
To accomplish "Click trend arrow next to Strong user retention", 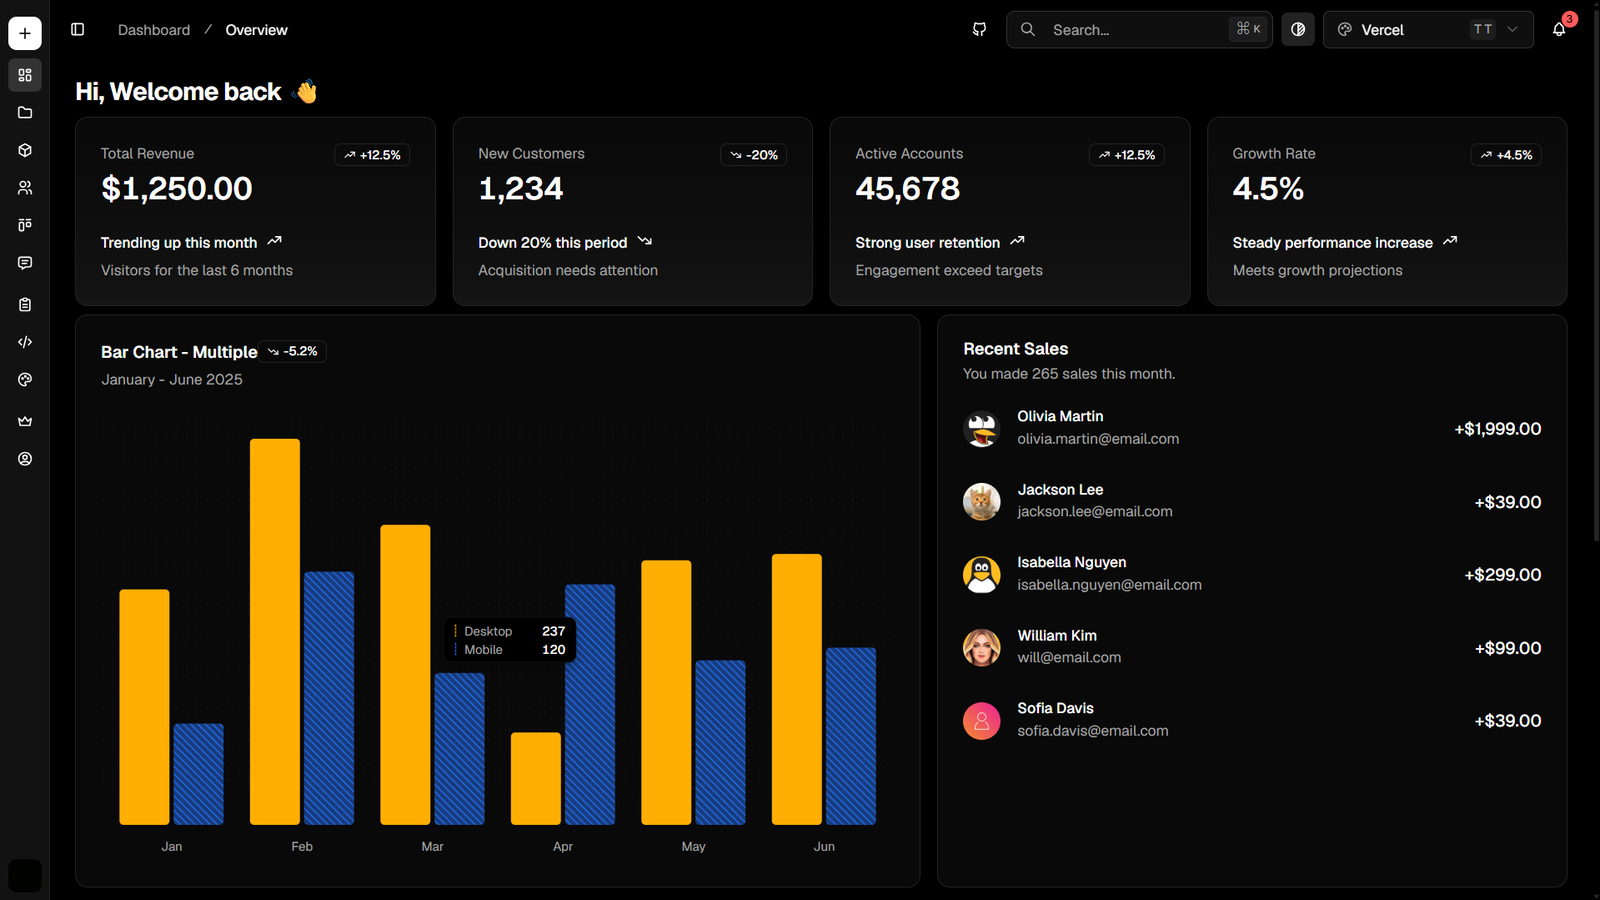I will tap(1017, 241).
